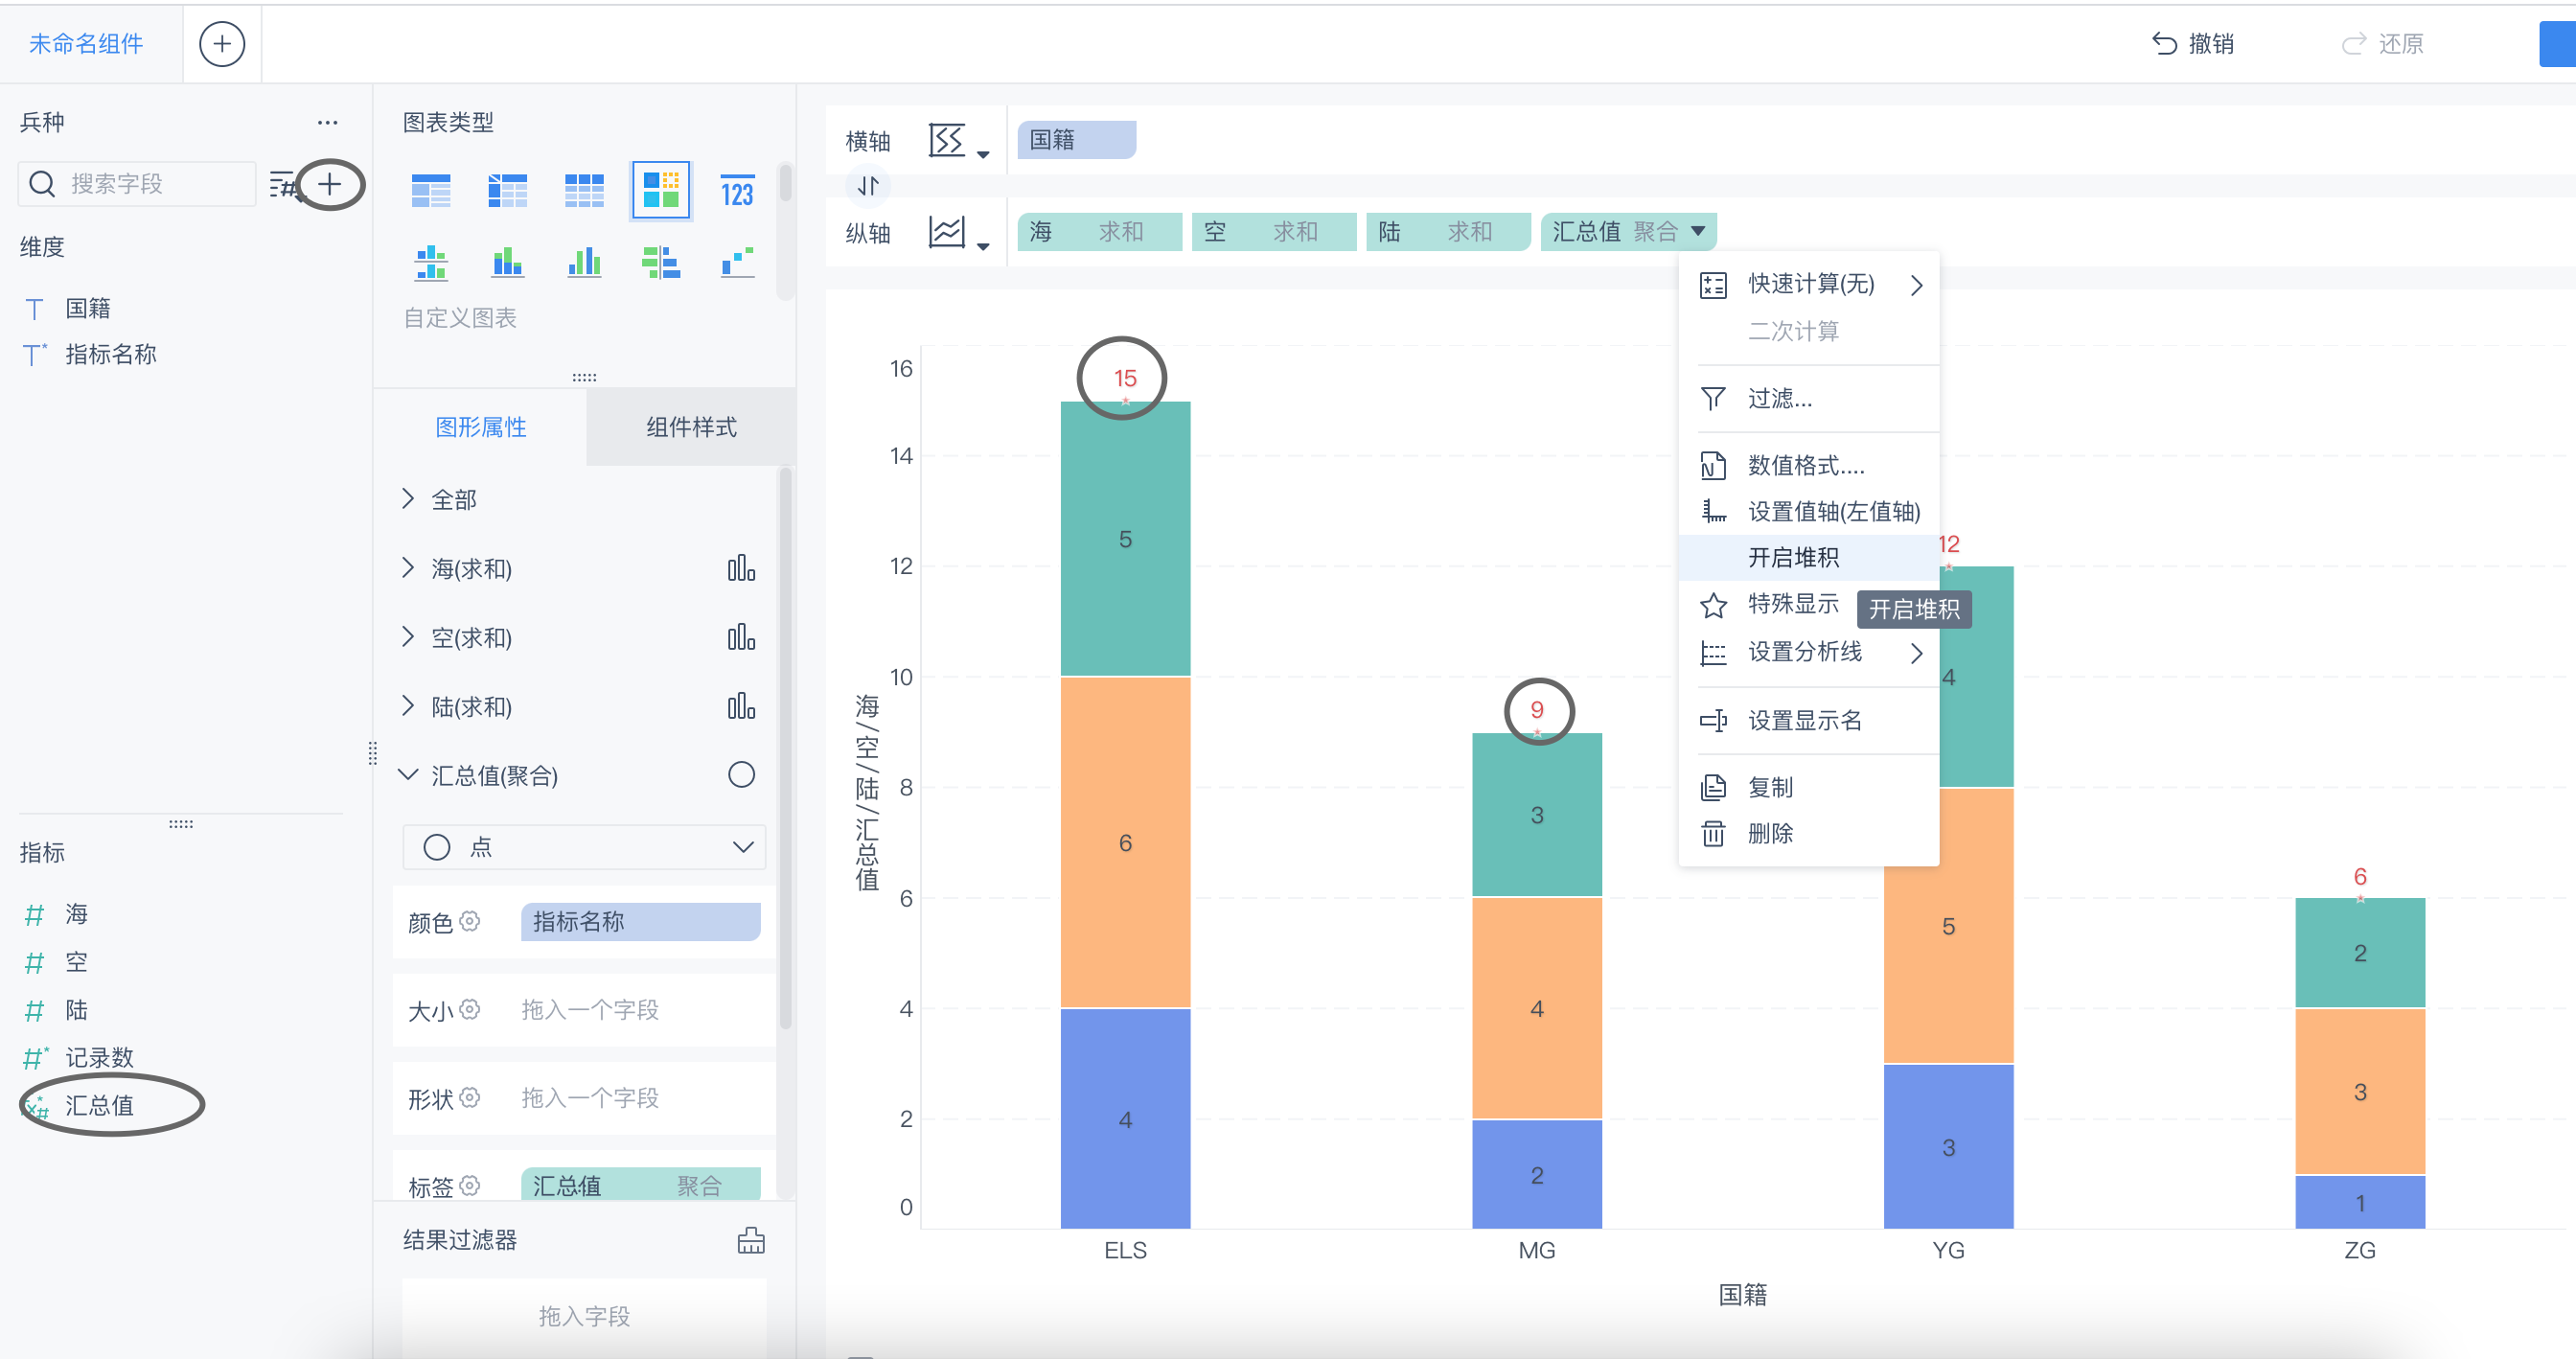Viewport: 2576px width, 1359px height.
Task: Expand the 空(求和) properties section
Action: click(407, 637)
